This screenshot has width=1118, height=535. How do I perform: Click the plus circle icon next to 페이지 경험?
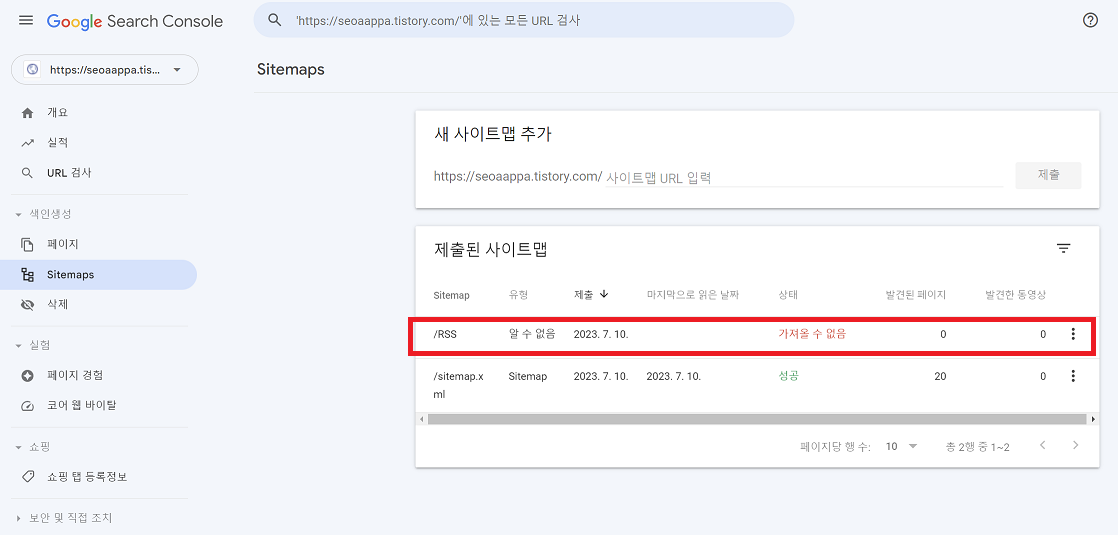pyautogui.click(x=28, y=375)
